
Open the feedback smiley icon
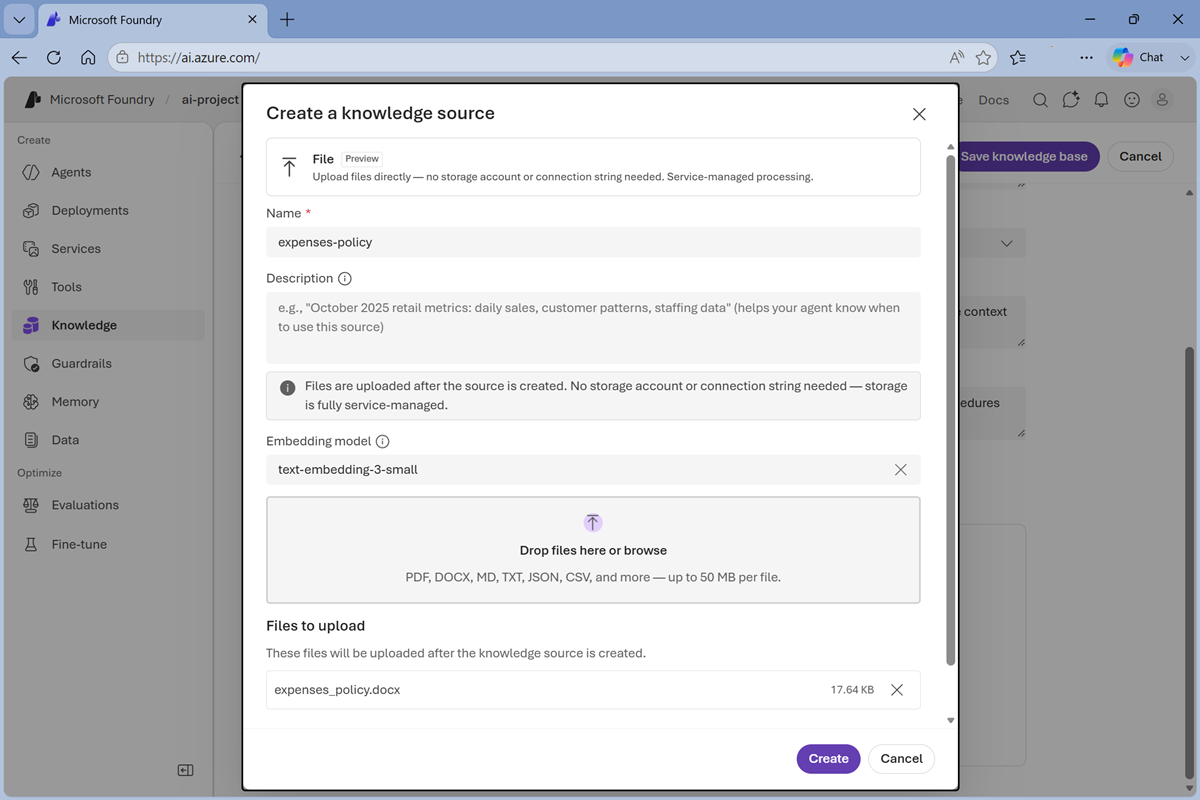1132,100
